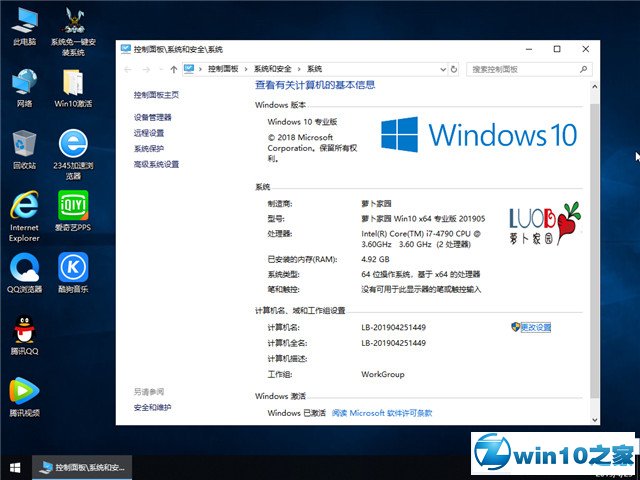Click the Windows 10 logo image
This screenshot has width=640, height=480.
click(479, 135)
